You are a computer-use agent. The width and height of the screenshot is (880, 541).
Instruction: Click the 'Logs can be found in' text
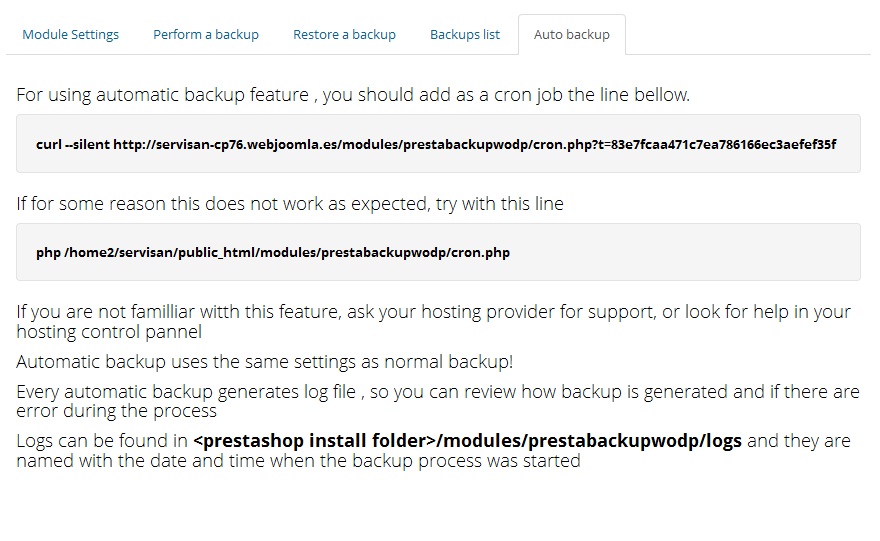click(102, 441)
